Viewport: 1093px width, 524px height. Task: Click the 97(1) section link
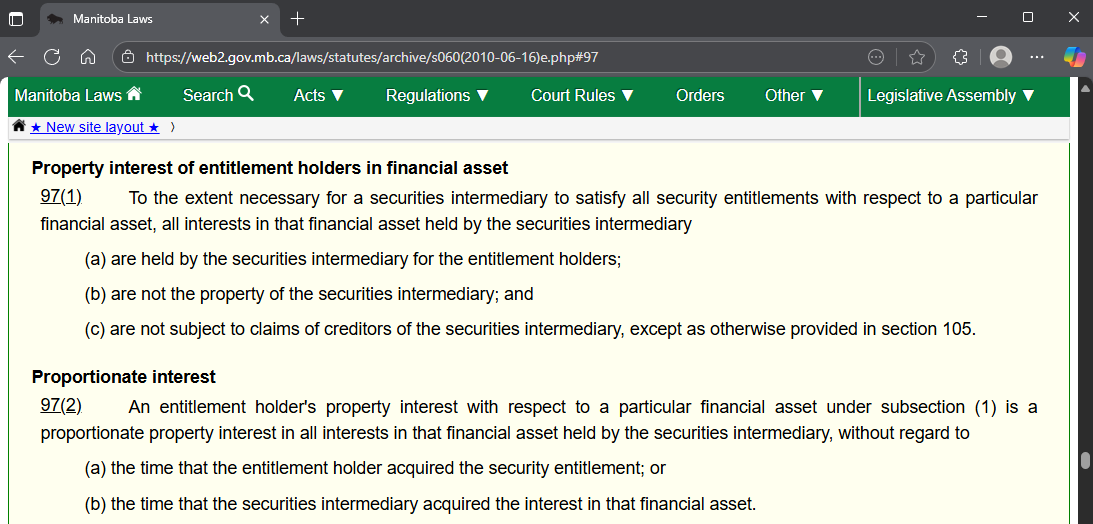coord(61,197)
